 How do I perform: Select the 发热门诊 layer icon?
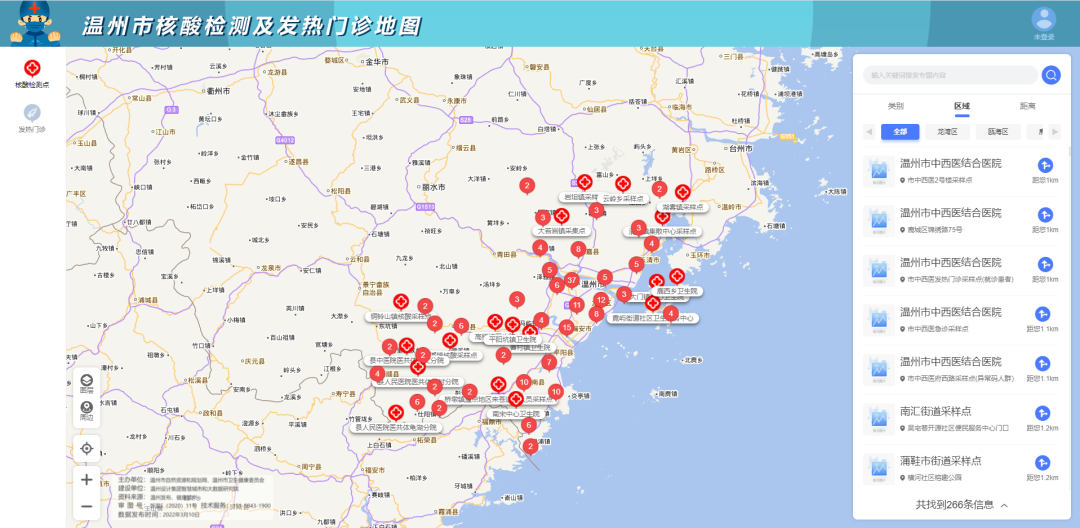(x=31, y=112)
